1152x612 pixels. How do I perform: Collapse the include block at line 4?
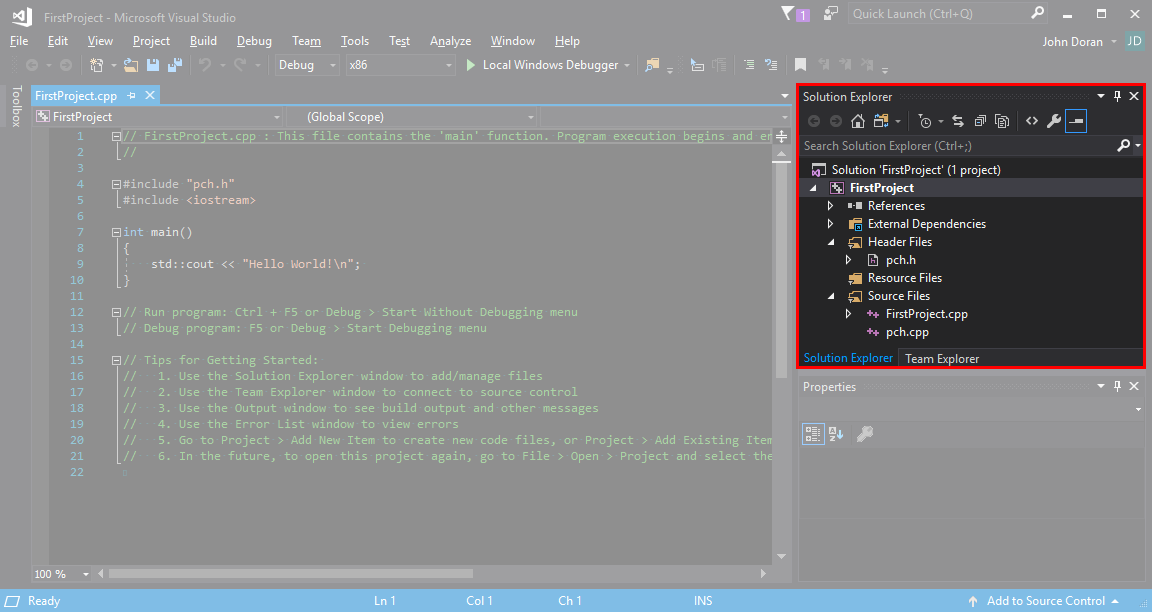[x=116, y=184]
